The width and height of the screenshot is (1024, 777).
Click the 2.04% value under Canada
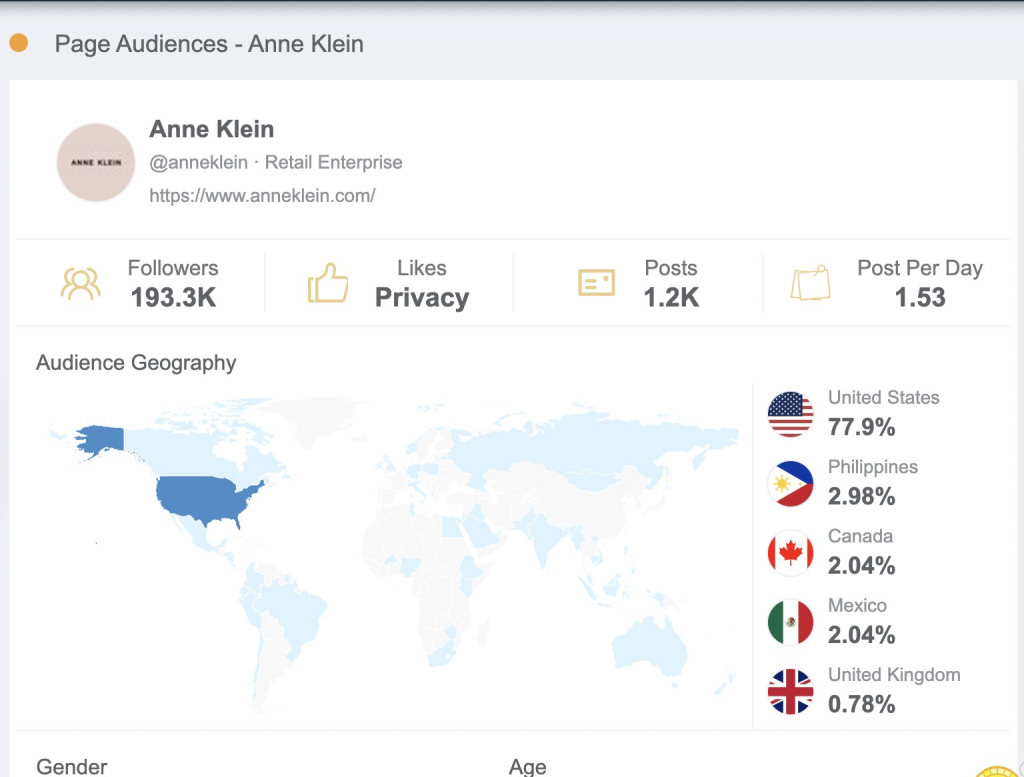point(861,565)
